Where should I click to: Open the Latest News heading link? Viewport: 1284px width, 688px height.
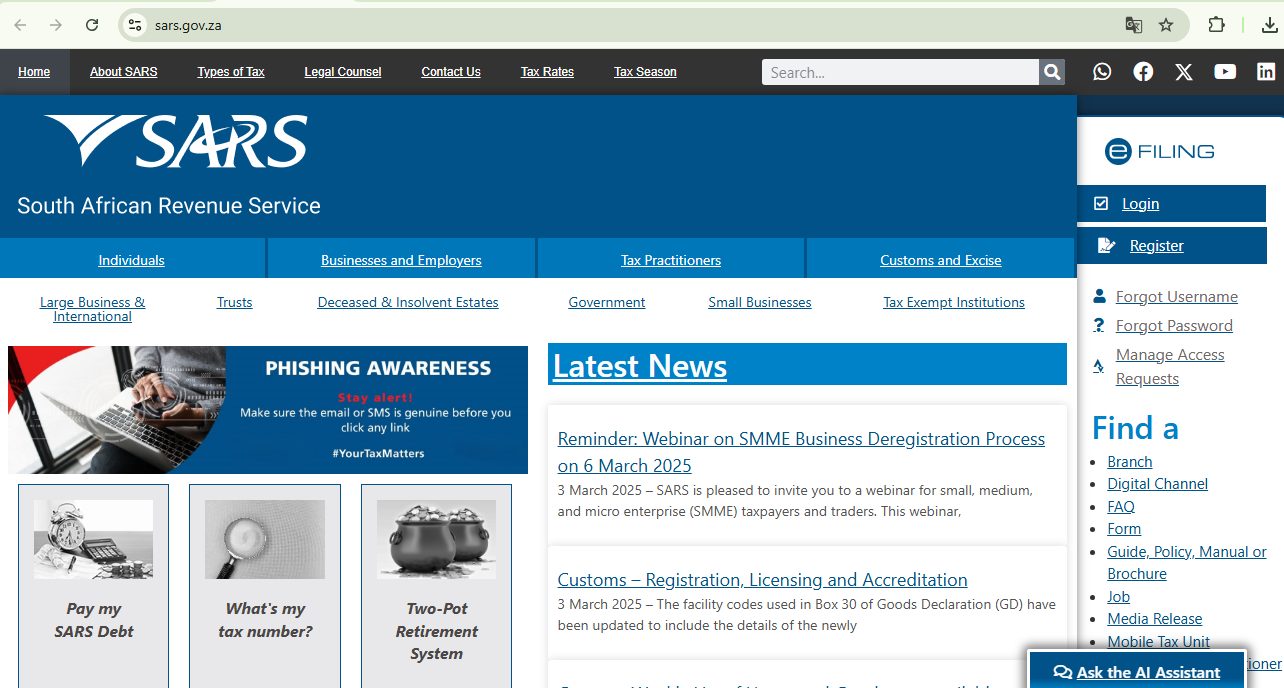(640, 366)
